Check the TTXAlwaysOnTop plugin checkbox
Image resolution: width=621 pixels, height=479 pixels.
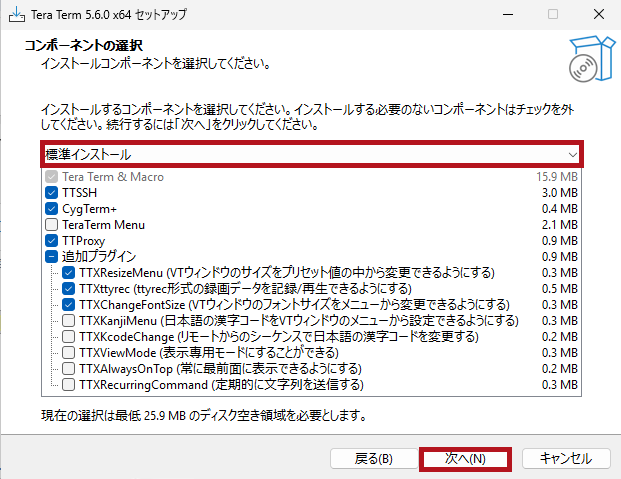(68, 368)
